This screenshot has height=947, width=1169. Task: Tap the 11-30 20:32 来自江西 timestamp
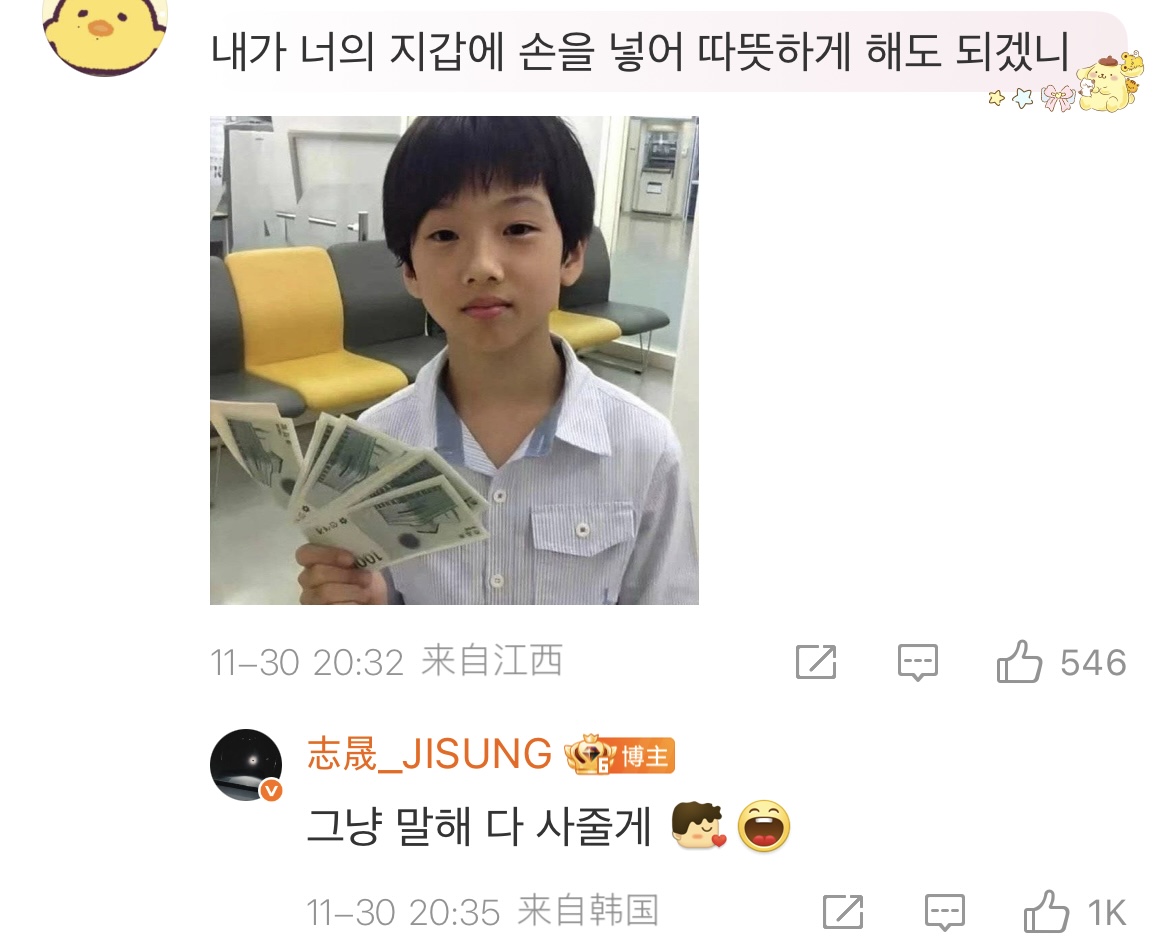click(386, 661)
